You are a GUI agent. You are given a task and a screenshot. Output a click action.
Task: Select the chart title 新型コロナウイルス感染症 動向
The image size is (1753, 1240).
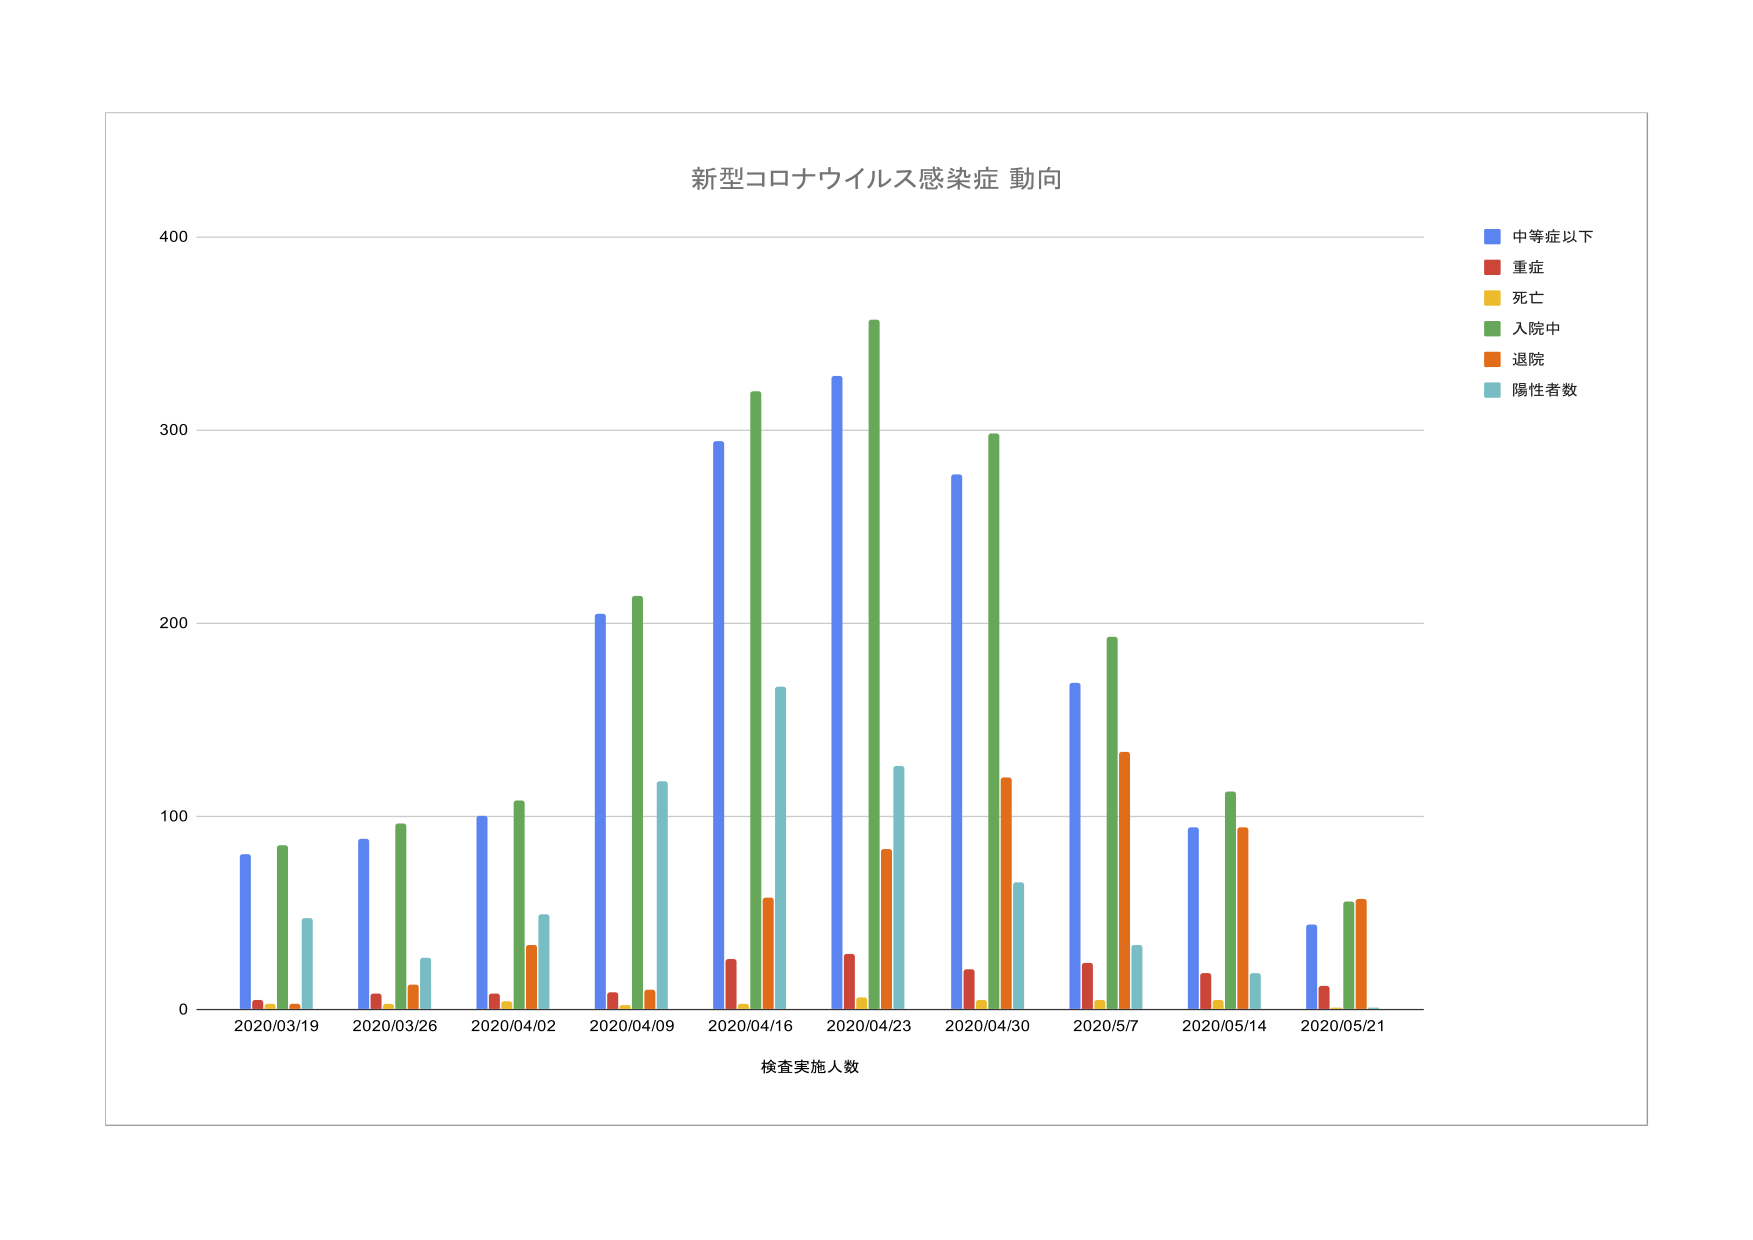point(876,179)
